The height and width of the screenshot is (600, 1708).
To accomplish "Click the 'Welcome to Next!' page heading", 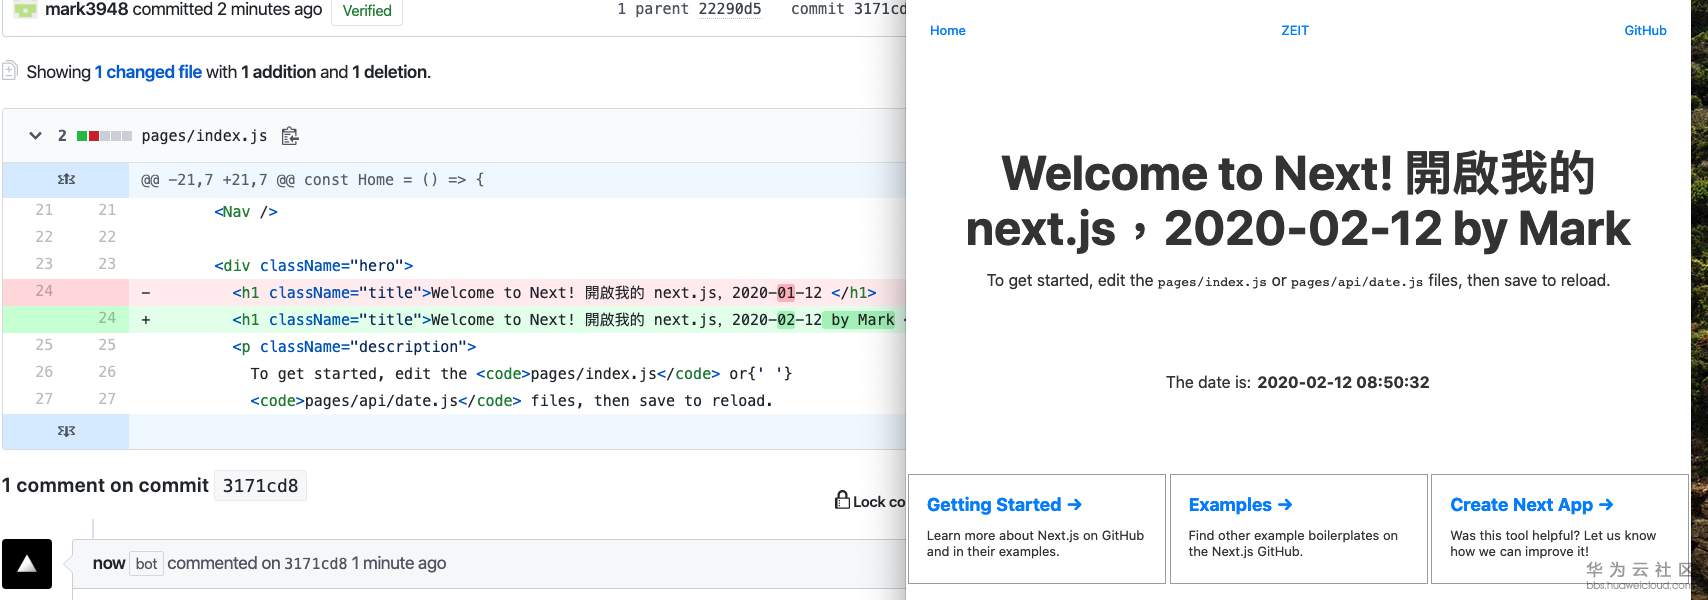I will pyautogui.click(x=1298, y=200).
